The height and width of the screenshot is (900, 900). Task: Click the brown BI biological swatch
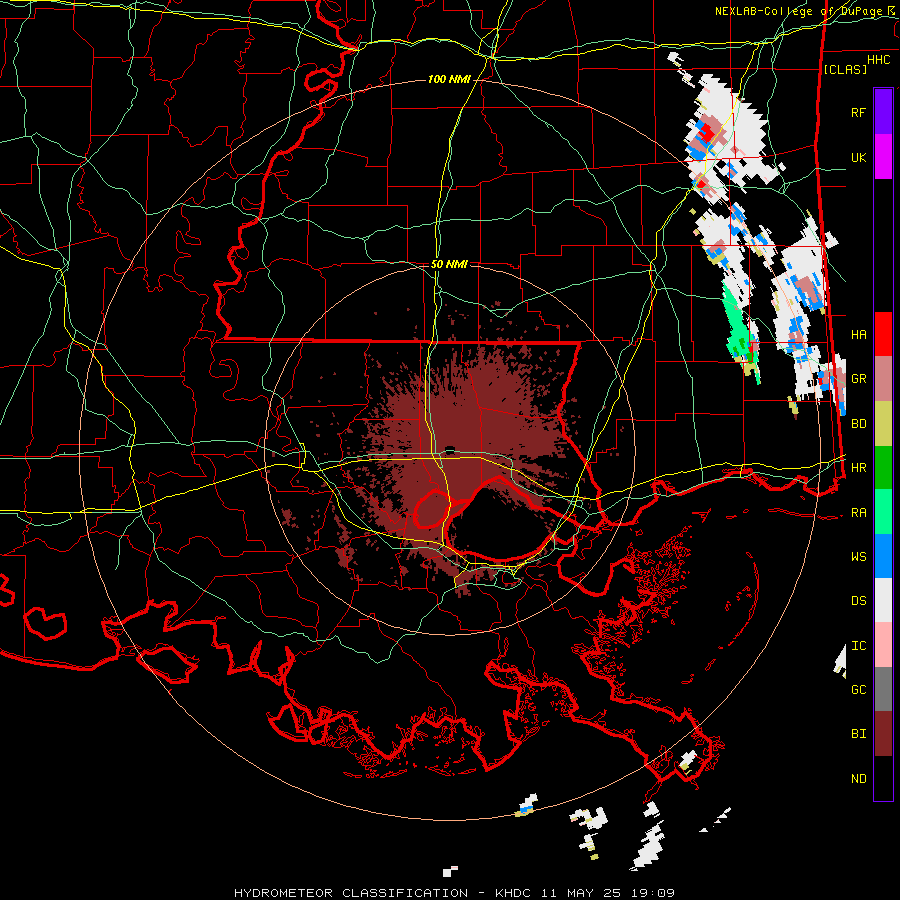(883, 734)
